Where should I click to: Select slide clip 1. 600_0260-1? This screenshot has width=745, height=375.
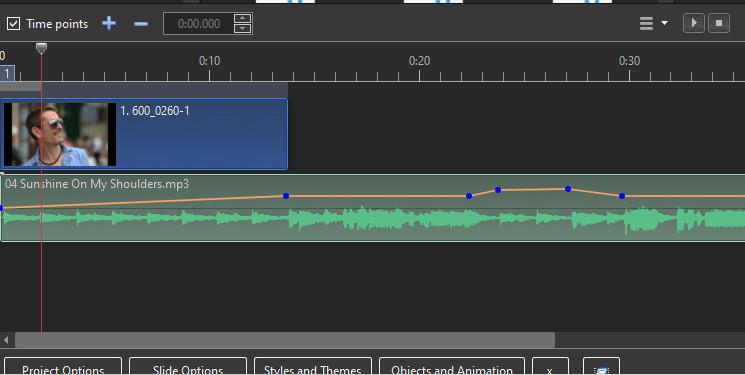[x=143, y=134]
